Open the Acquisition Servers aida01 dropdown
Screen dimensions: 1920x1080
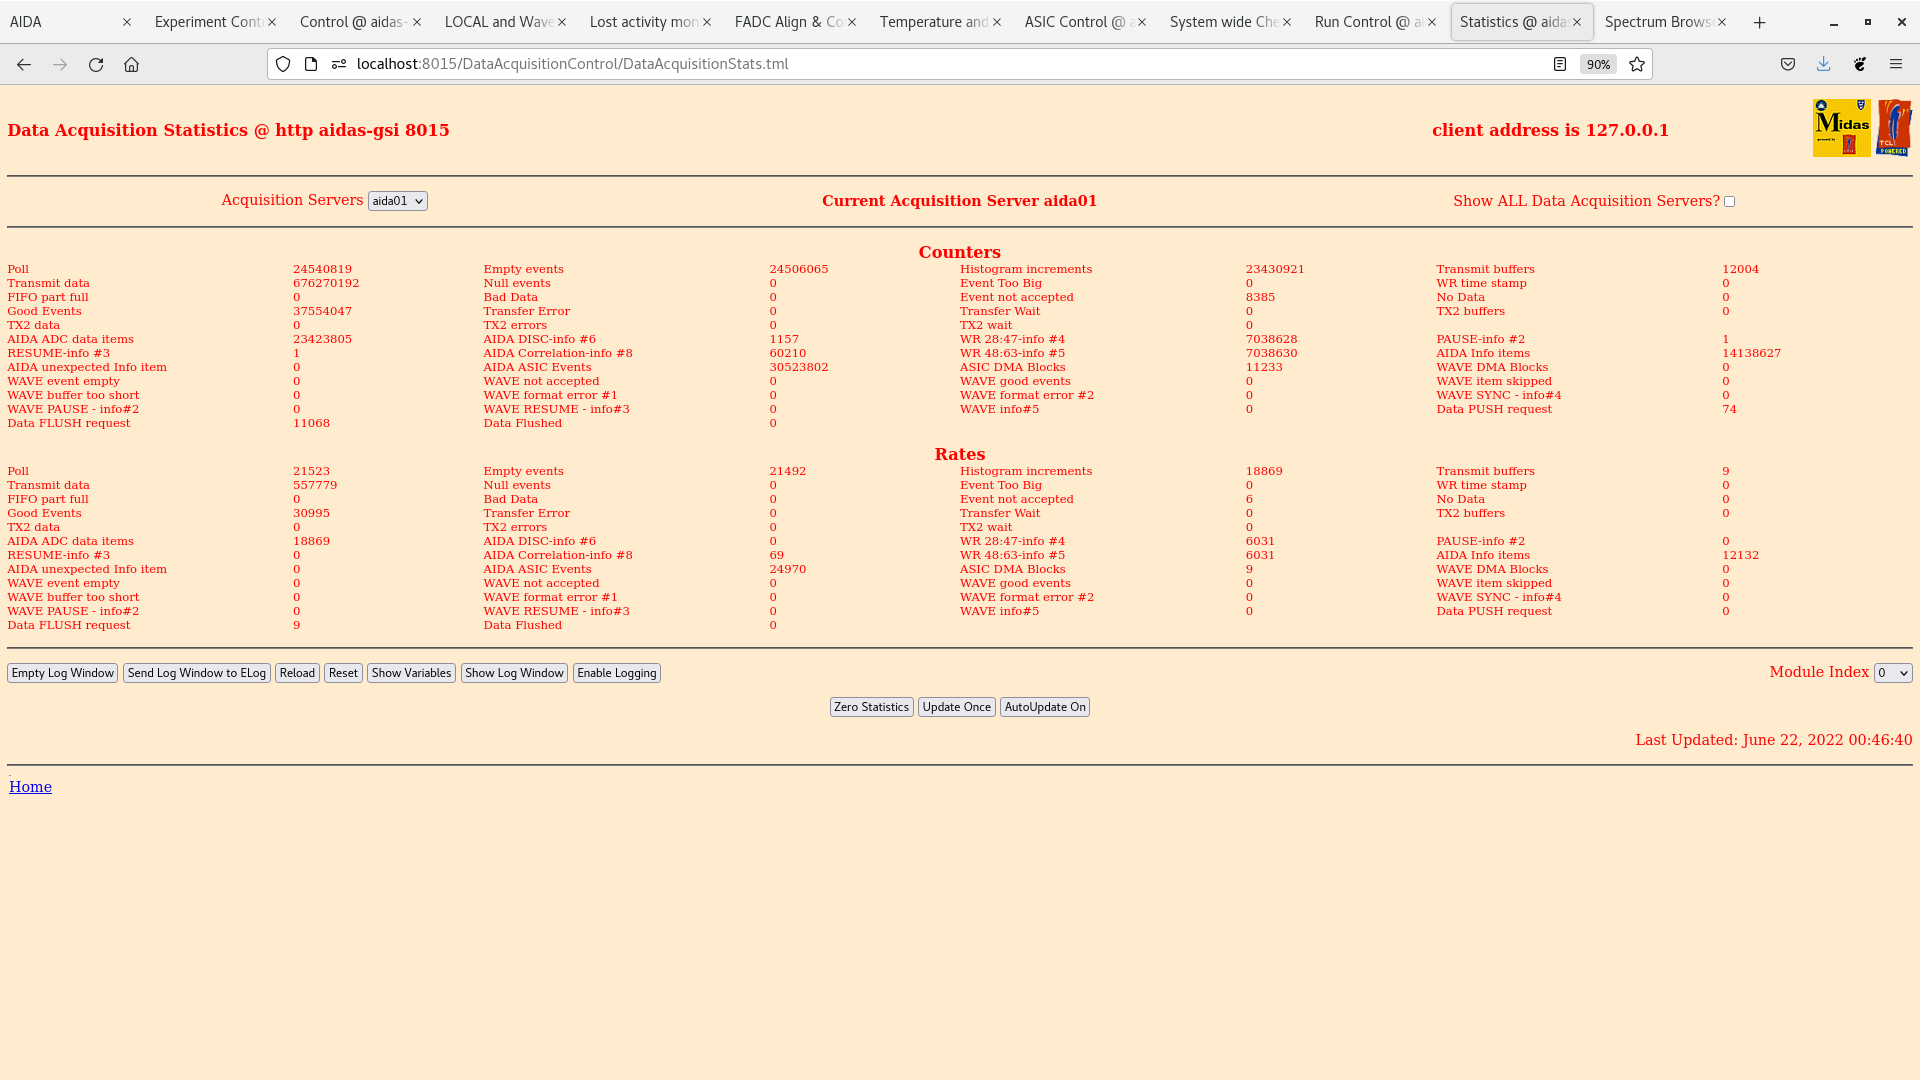click(x=397, y=201)
